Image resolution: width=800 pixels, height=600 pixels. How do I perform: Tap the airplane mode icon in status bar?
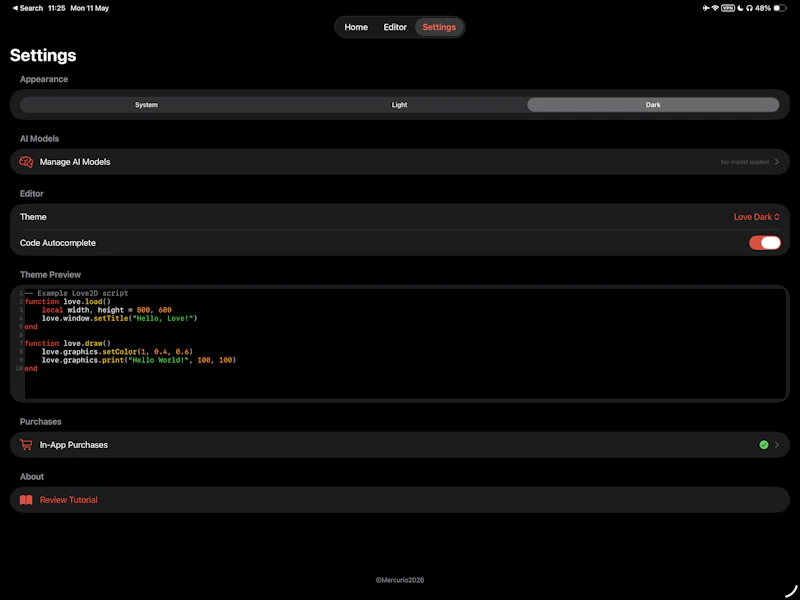pyautogui.click(x=706, y=8)
